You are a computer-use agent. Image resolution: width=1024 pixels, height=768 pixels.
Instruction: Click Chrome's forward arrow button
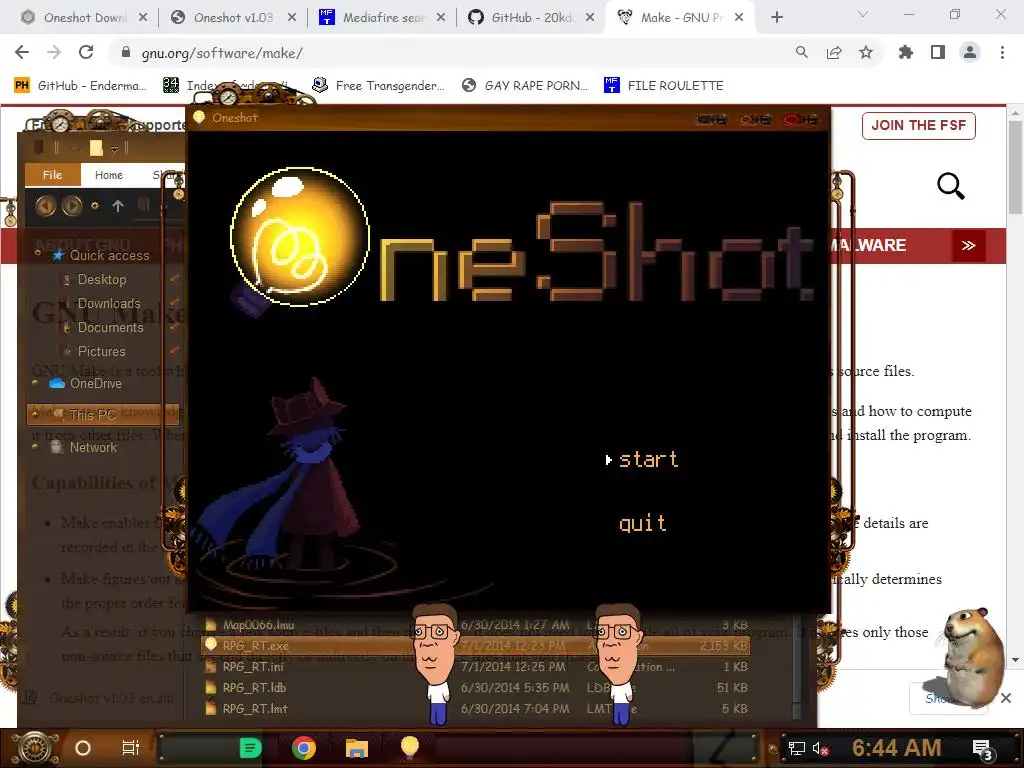(54, 52)
